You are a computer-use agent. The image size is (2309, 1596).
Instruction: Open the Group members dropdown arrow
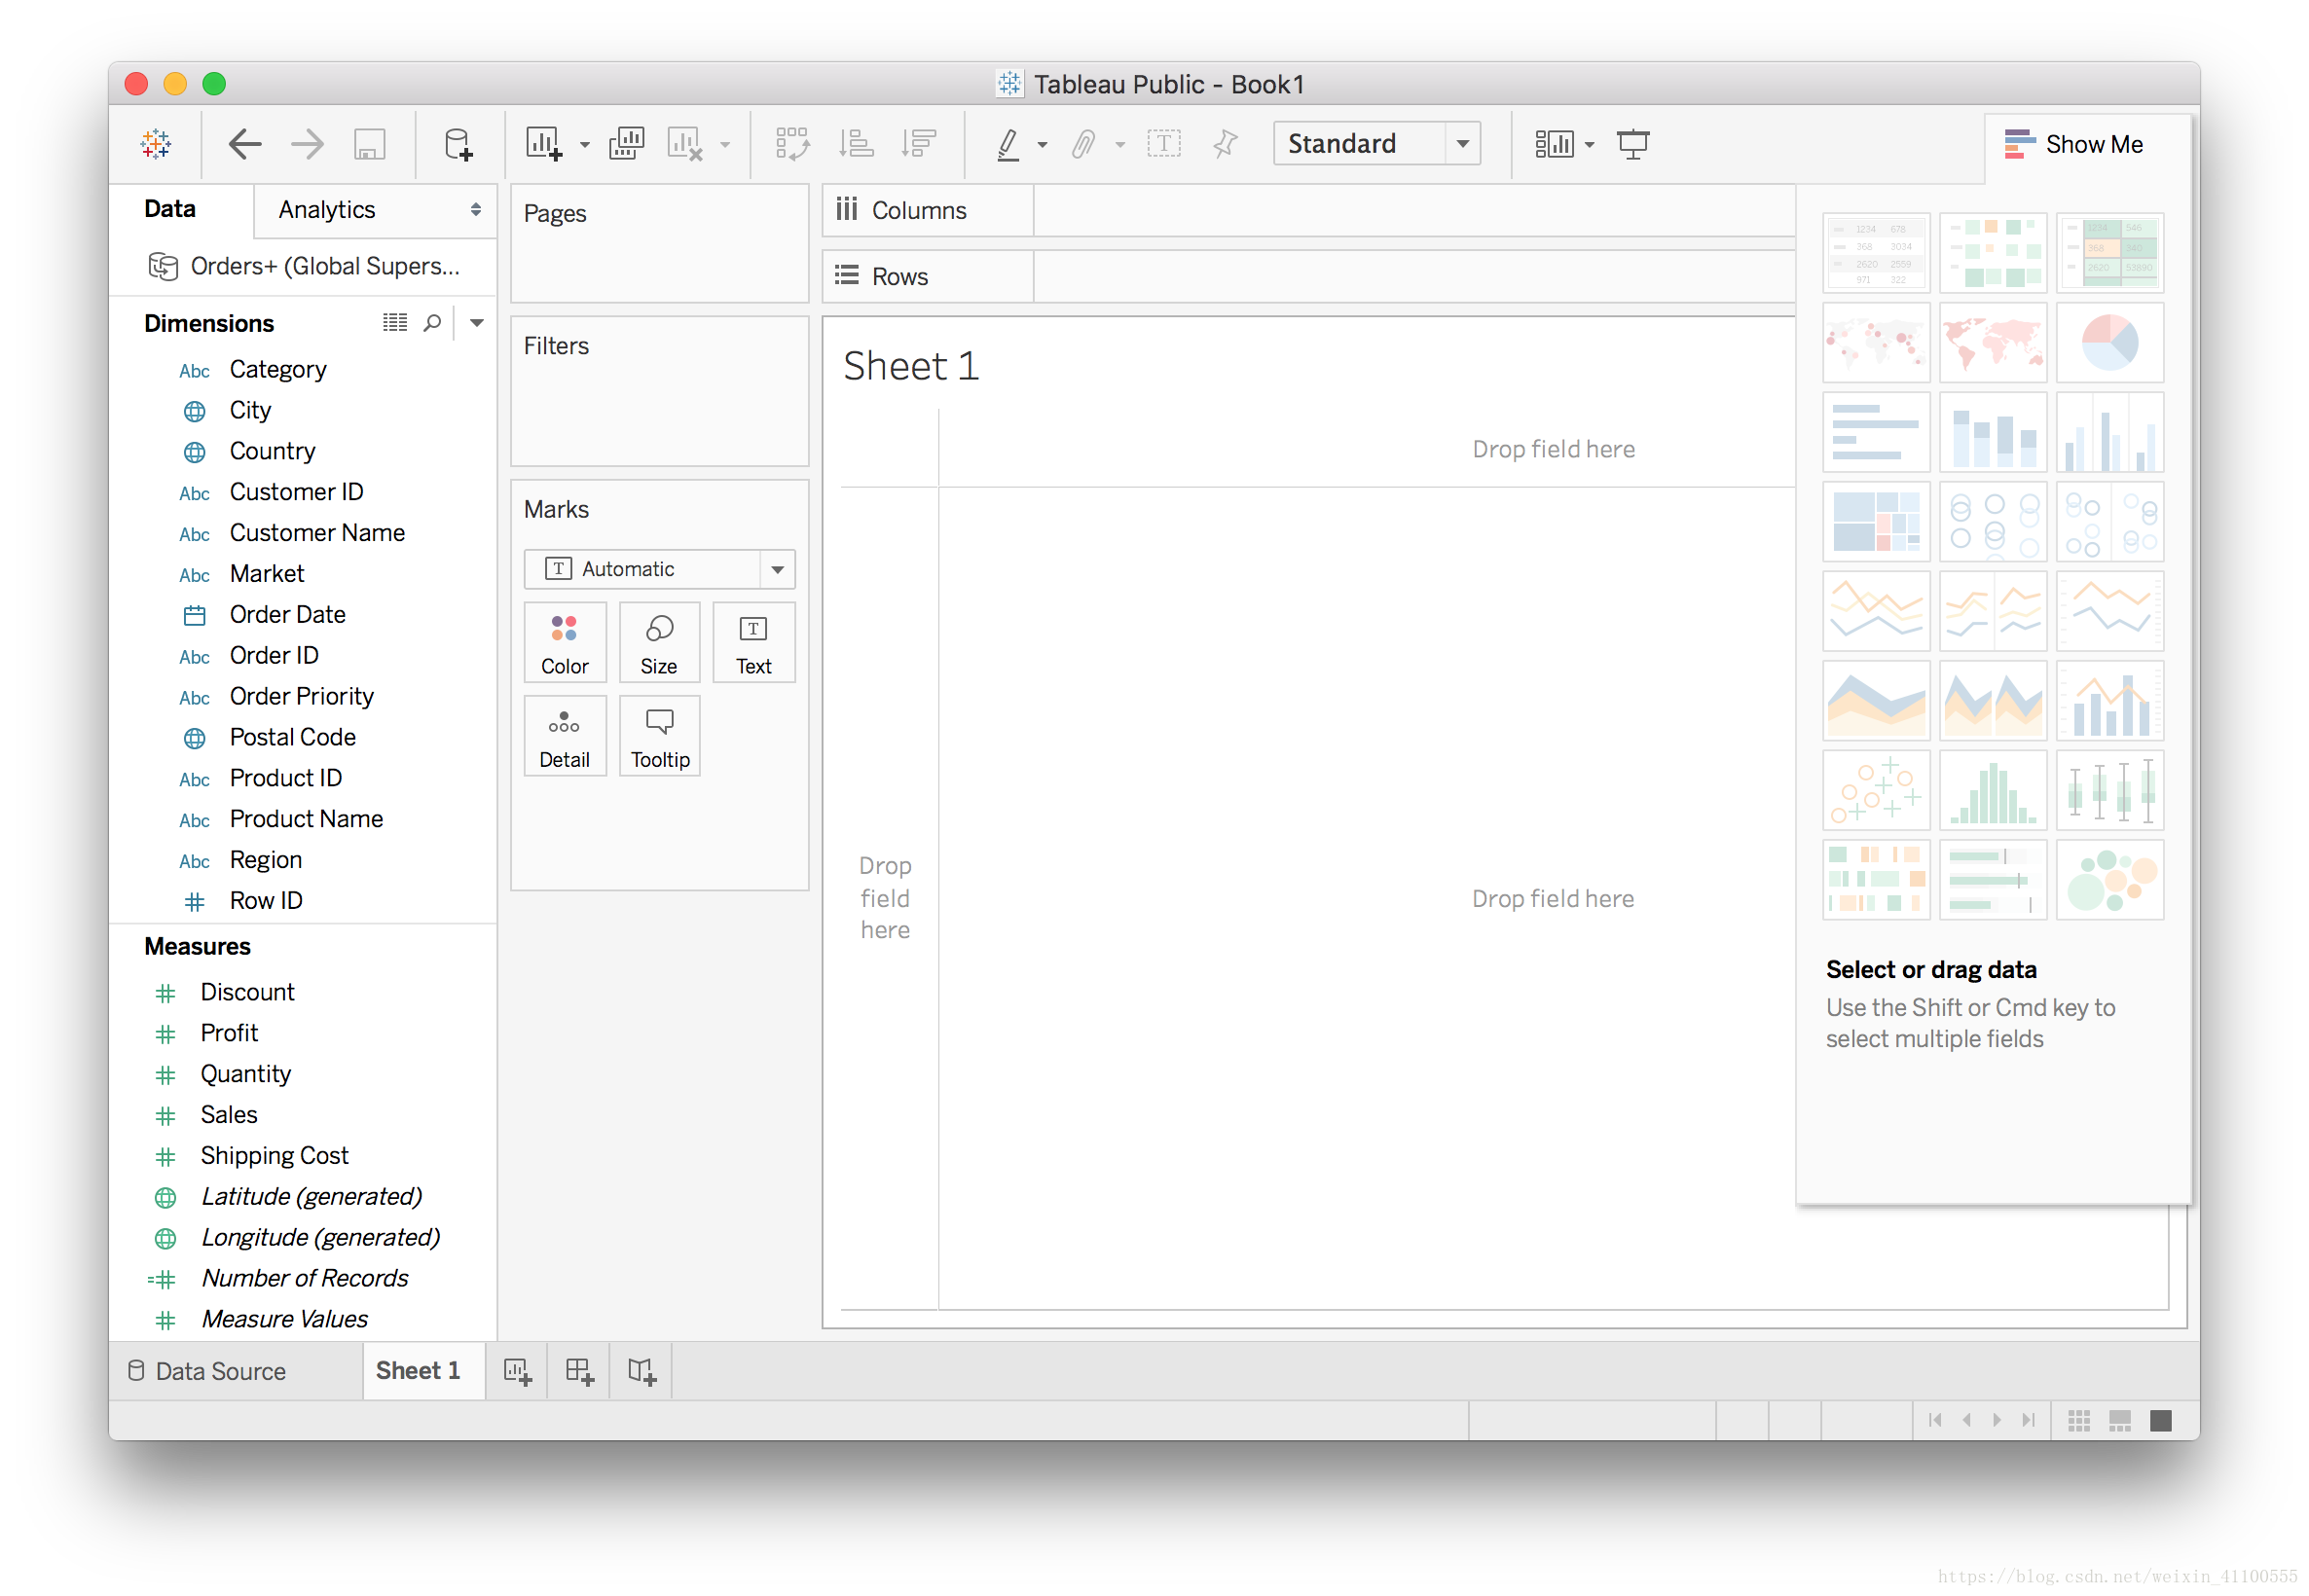click(x=1120, y=146)
